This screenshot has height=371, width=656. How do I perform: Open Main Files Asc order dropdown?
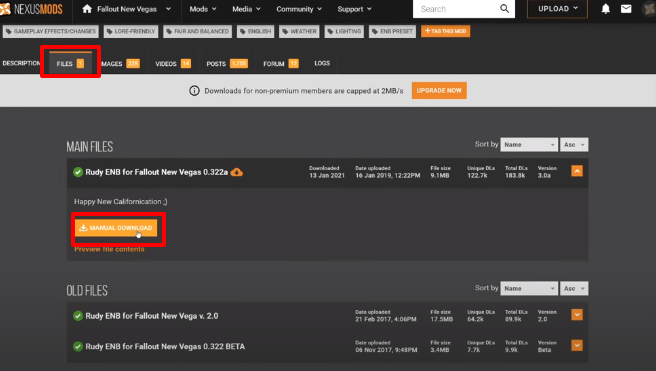click(x=574, y=145)
